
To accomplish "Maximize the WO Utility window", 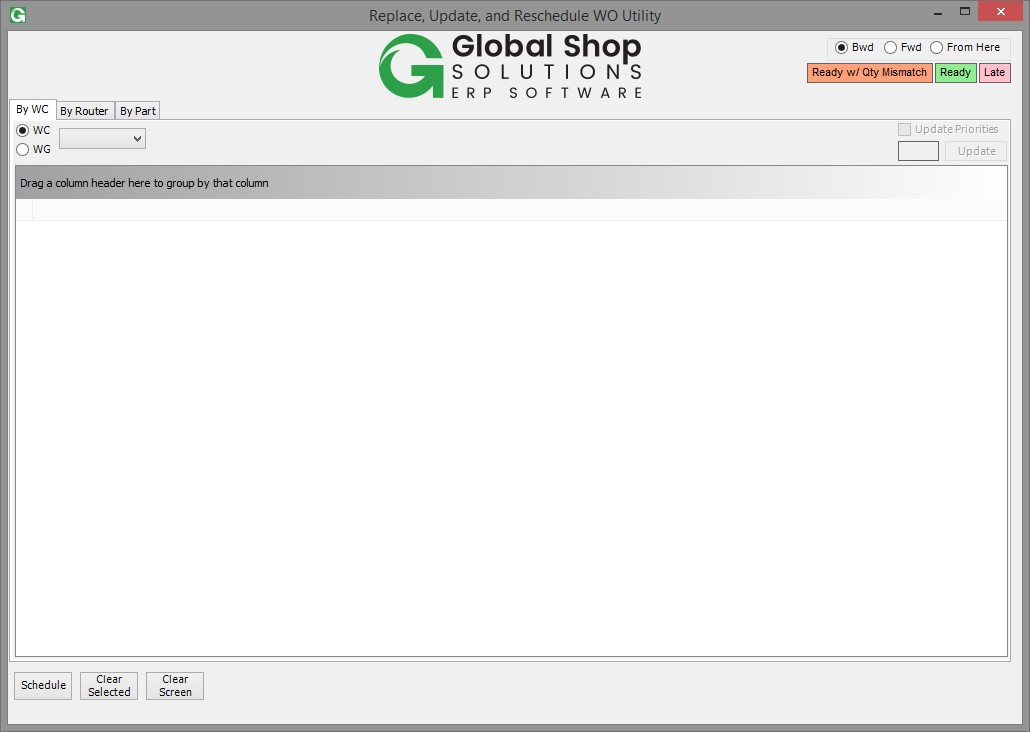I will point(965,11).
